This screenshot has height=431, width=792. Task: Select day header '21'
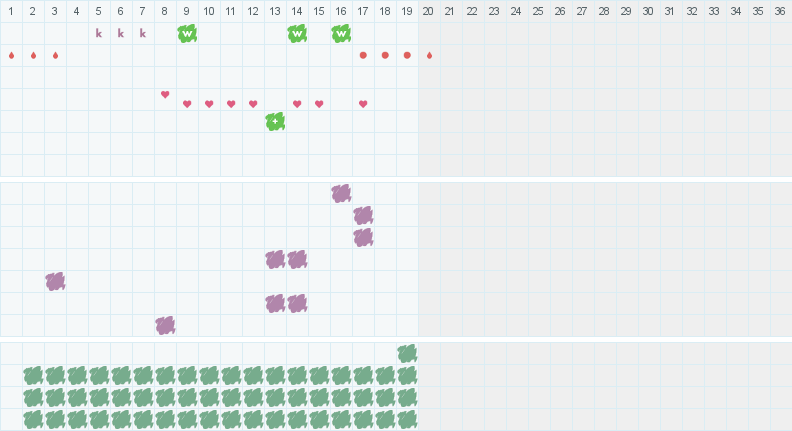(450, 11)
